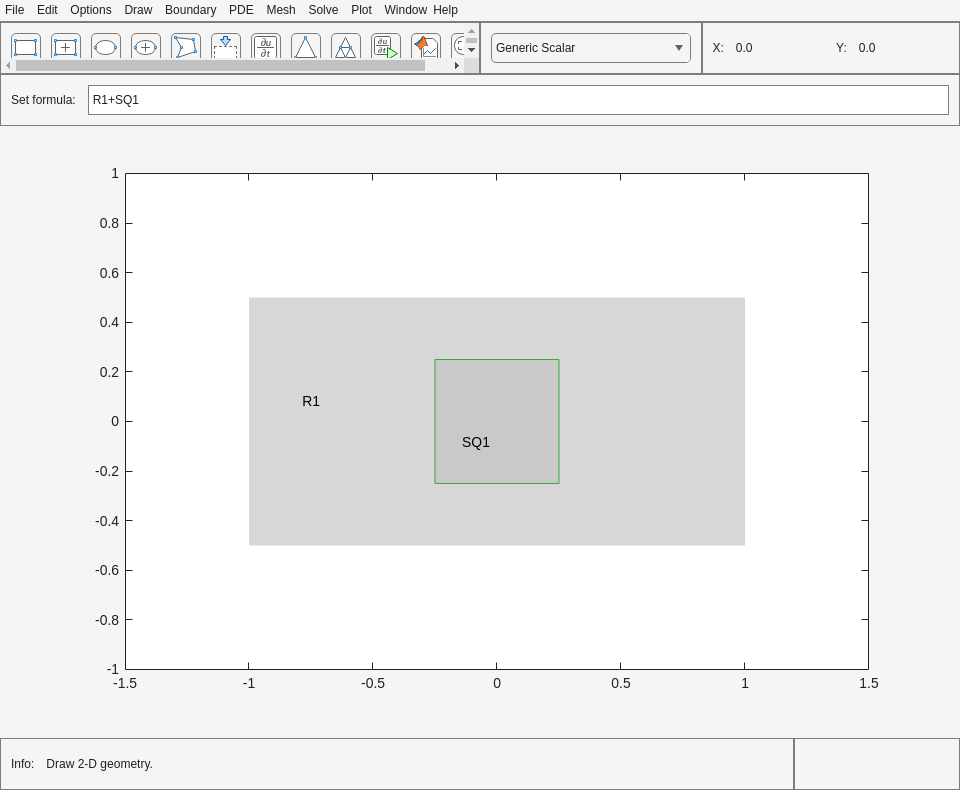
Task: Select the centered rectangle tool
Action: point(66,47)
